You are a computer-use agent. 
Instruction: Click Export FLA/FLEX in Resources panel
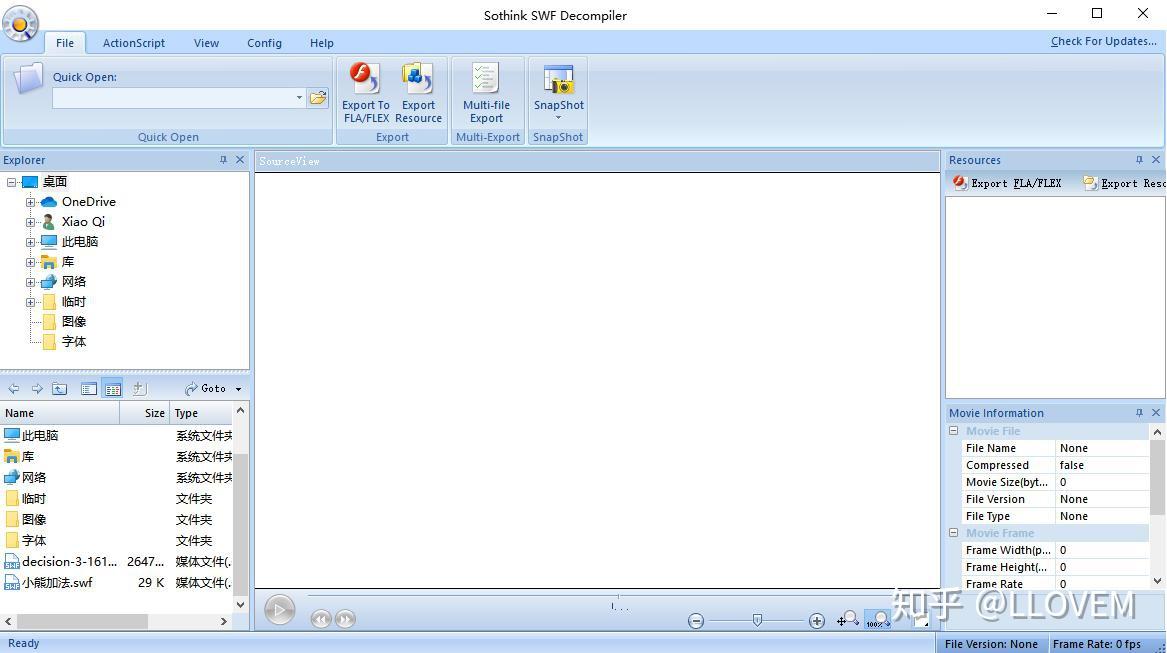[1008, 183]
